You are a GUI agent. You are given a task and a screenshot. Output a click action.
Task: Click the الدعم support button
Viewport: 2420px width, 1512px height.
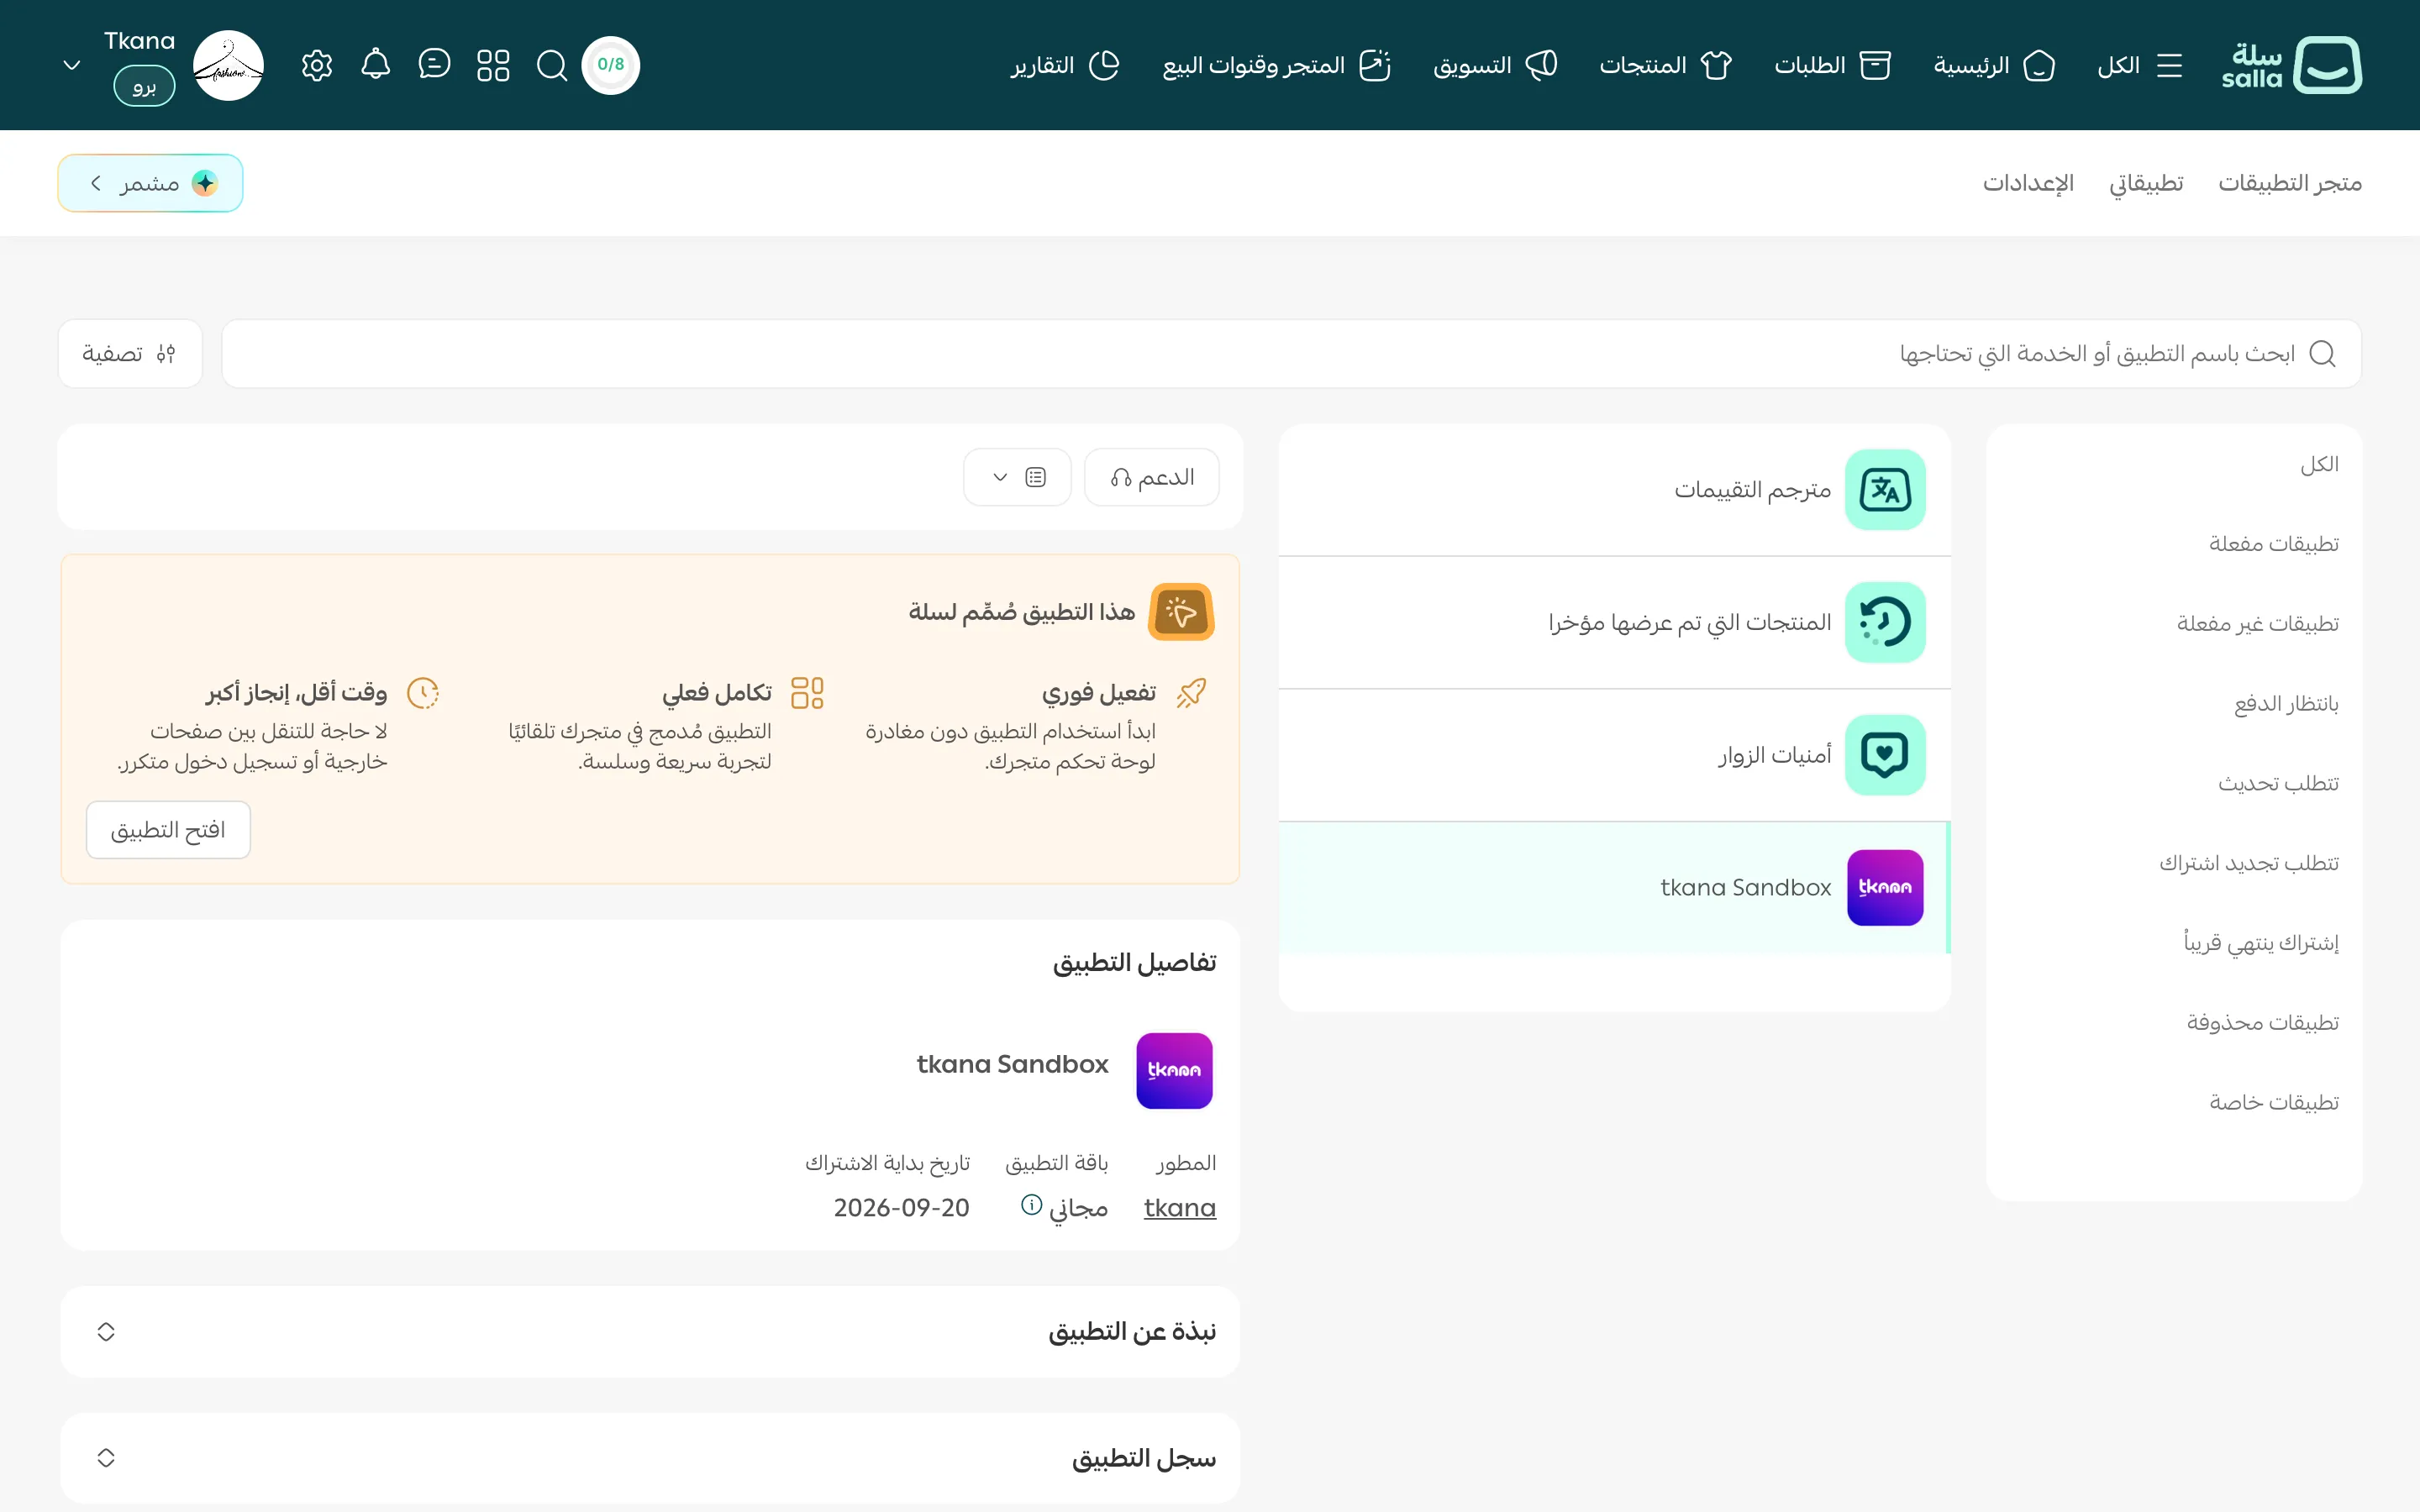[x=1152, y=477]
